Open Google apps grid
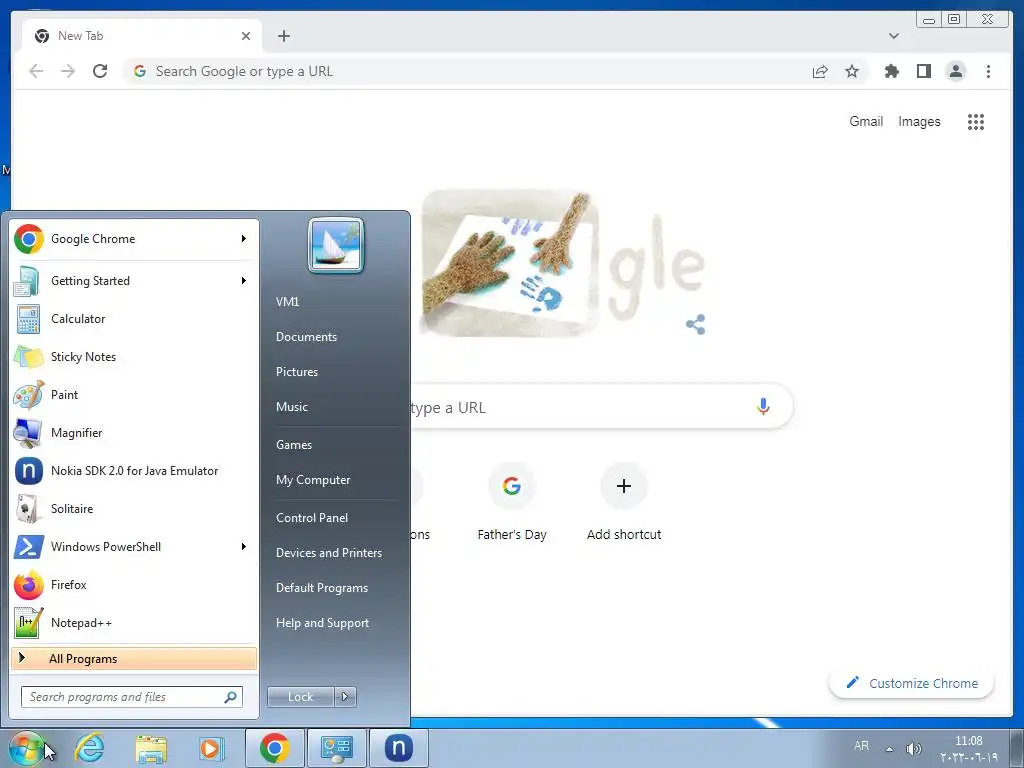This screenshot has height=768, width=1024. click(x=976, y=121)
